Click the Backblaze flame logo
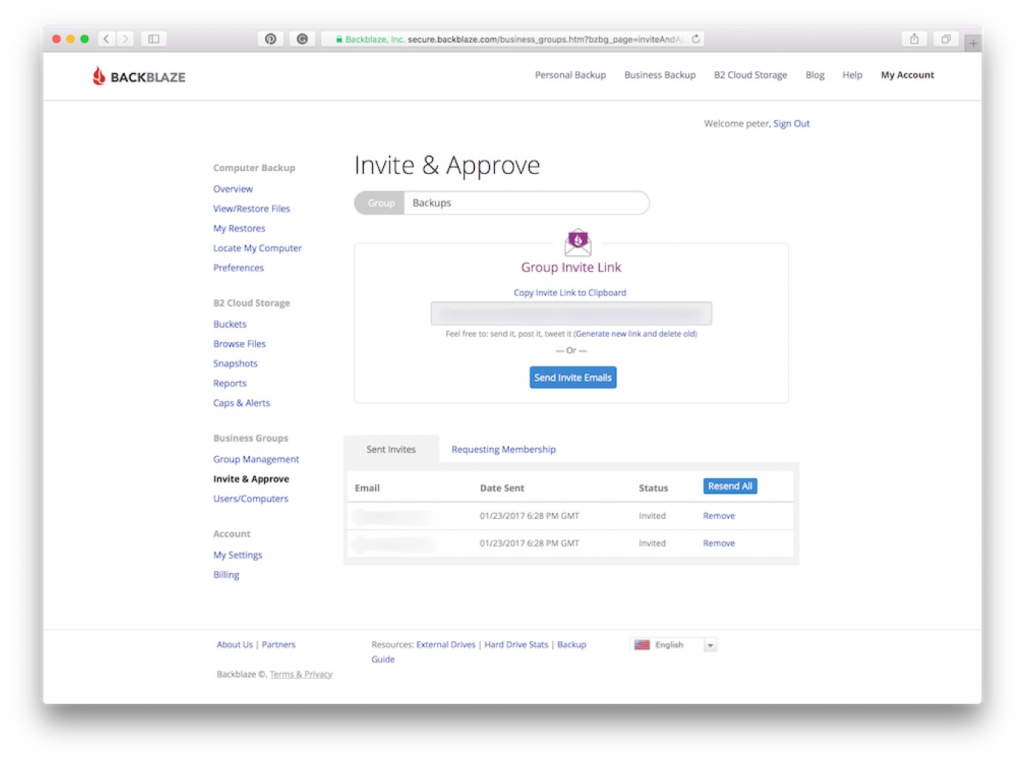 [x=99, y=76]
